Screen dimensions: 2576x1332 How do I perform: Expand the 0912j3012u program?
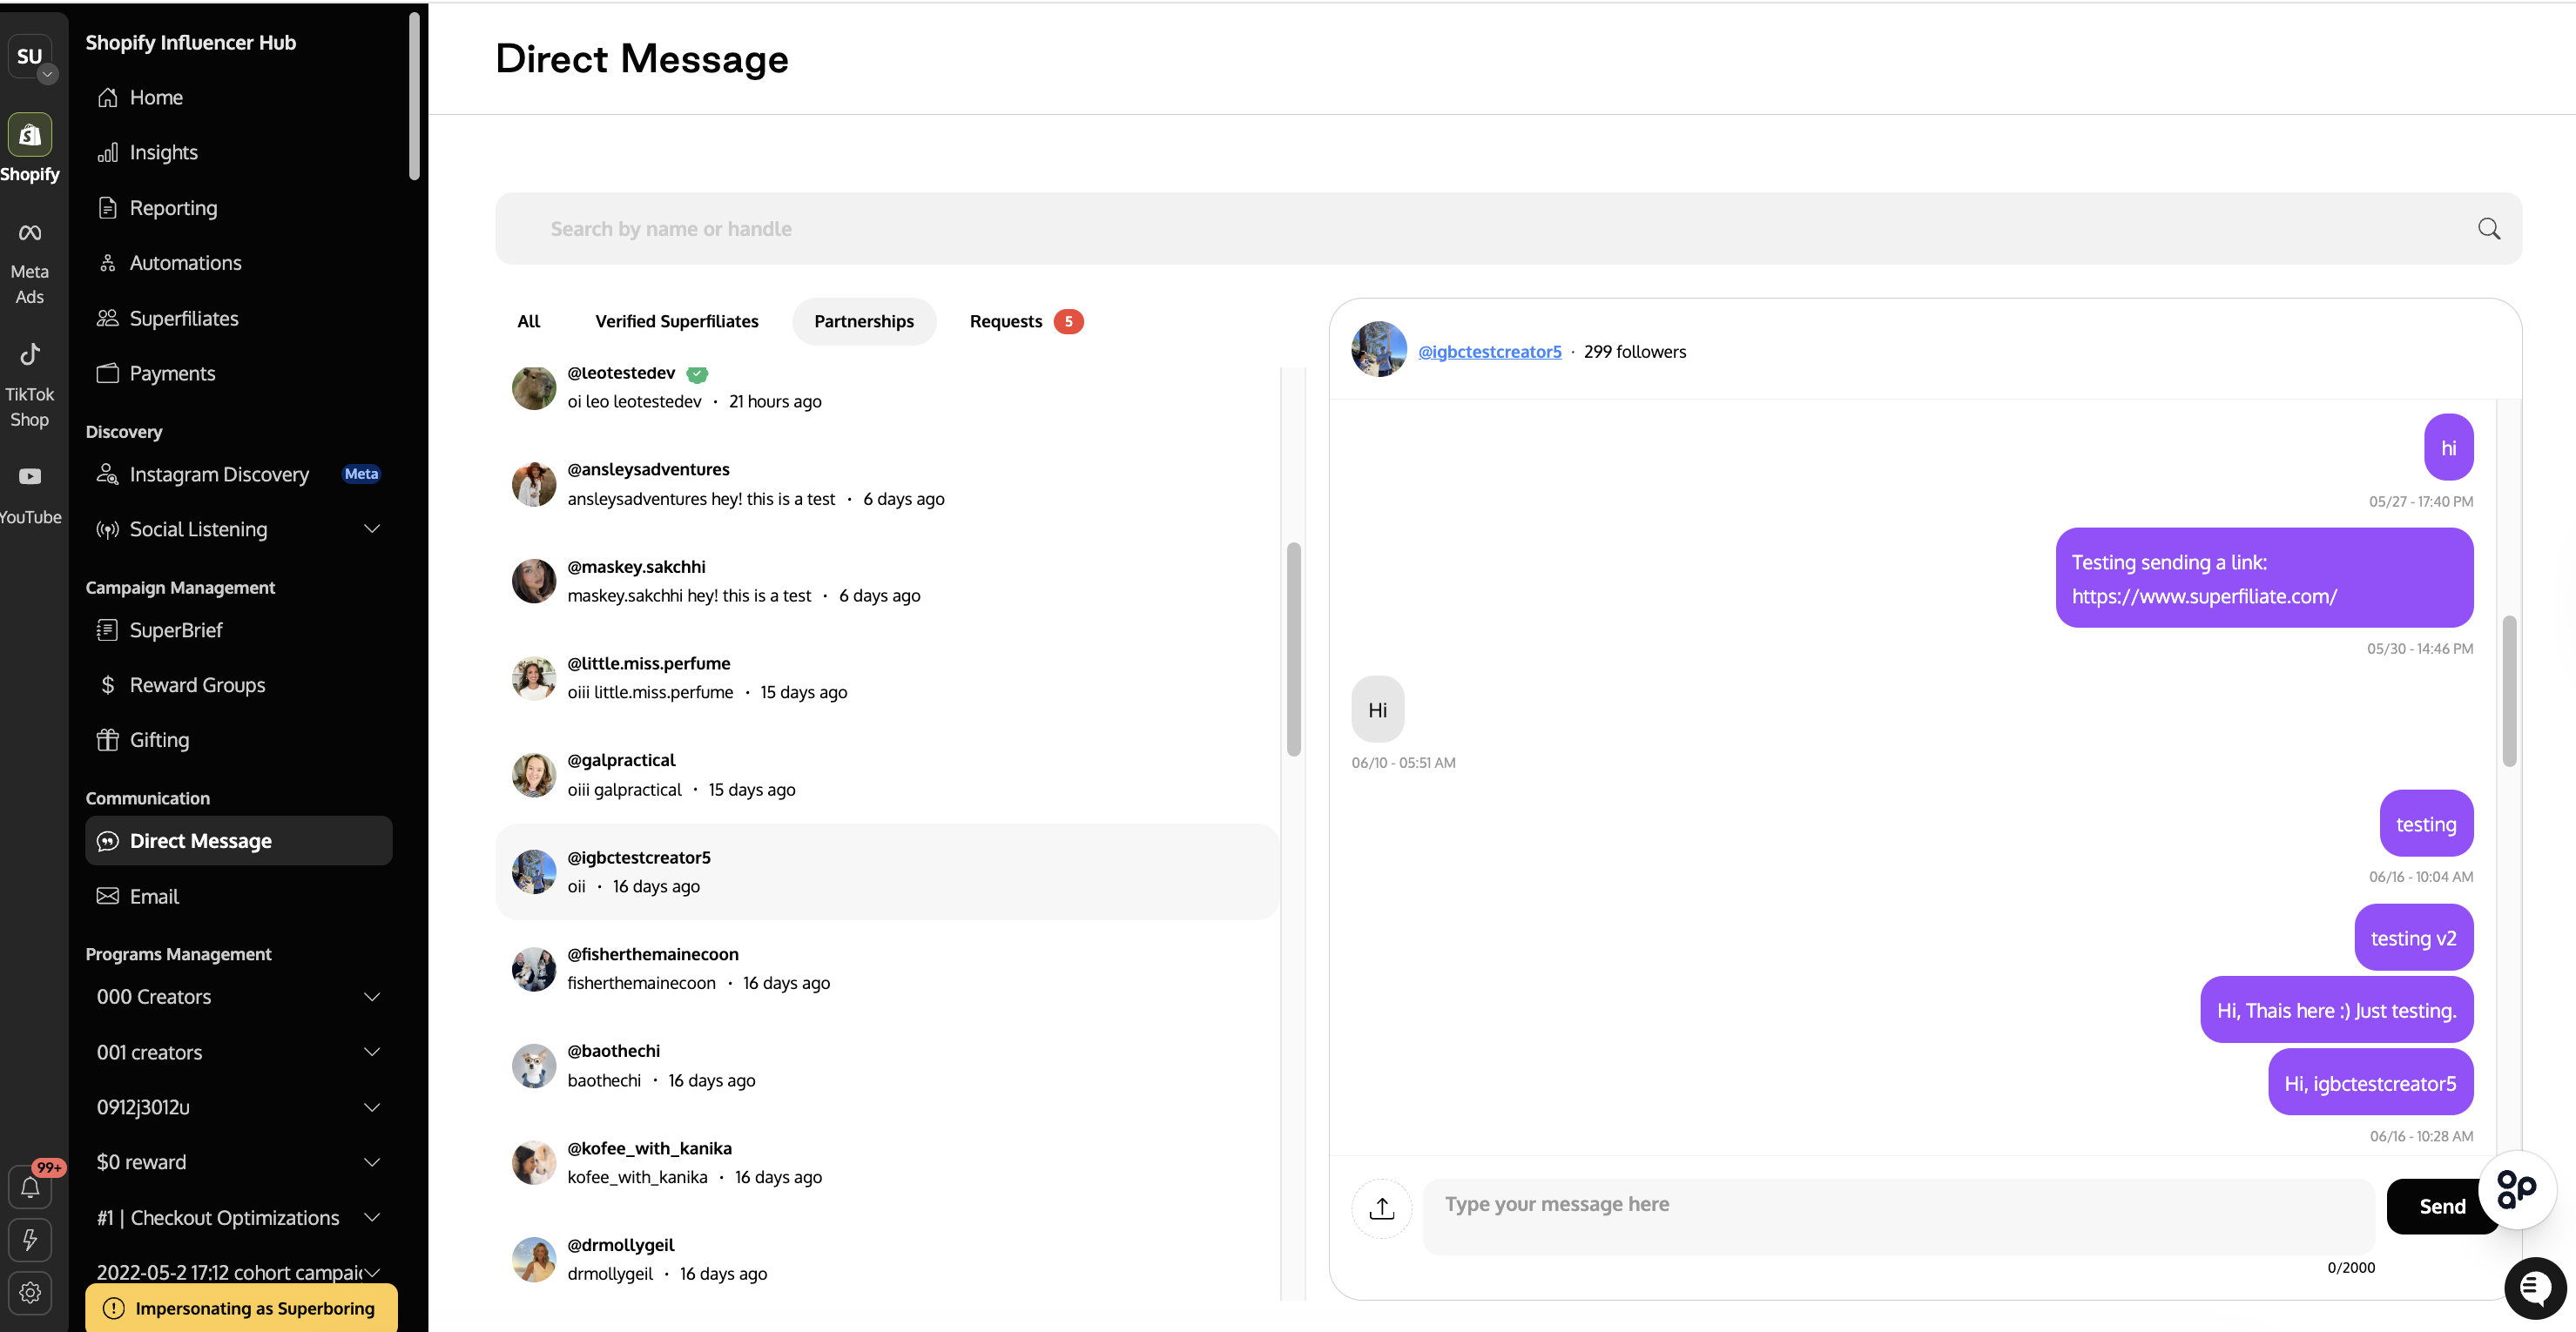coord(372,1107)
